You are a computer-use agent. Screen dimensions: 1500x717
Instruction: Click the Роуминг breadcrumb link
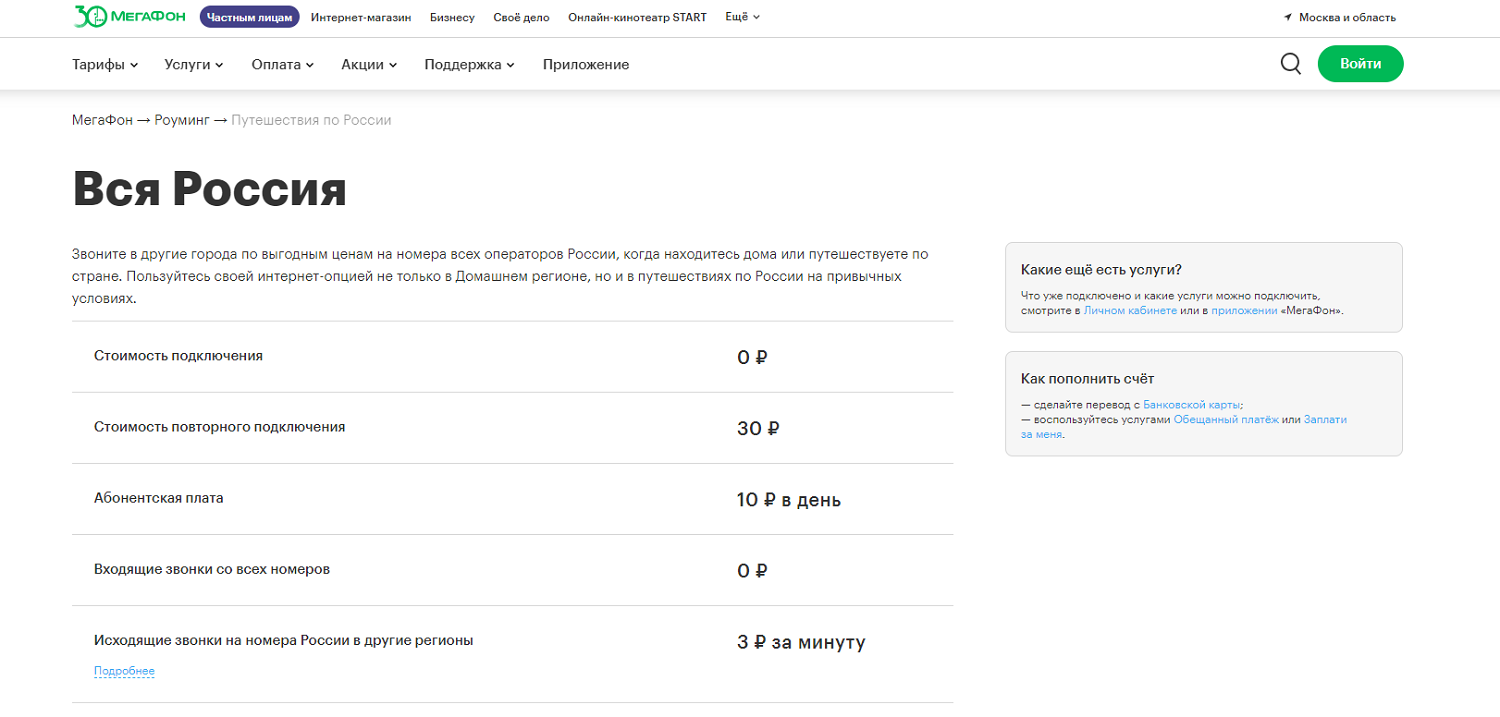pyautogui.click(x=182, y=120)
